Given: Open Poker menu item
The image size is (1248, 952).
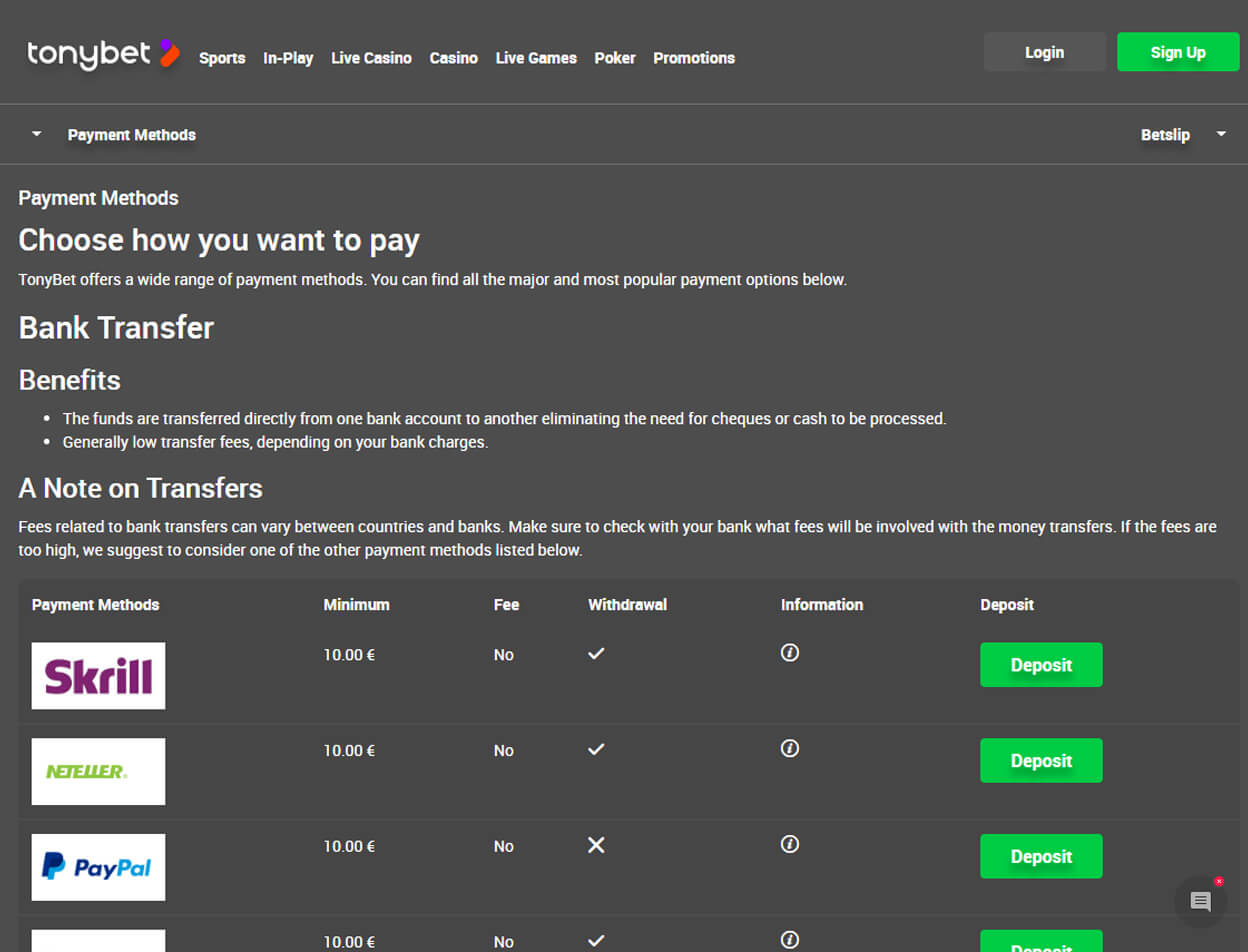Looking at the screenshot, I should 615,58.
